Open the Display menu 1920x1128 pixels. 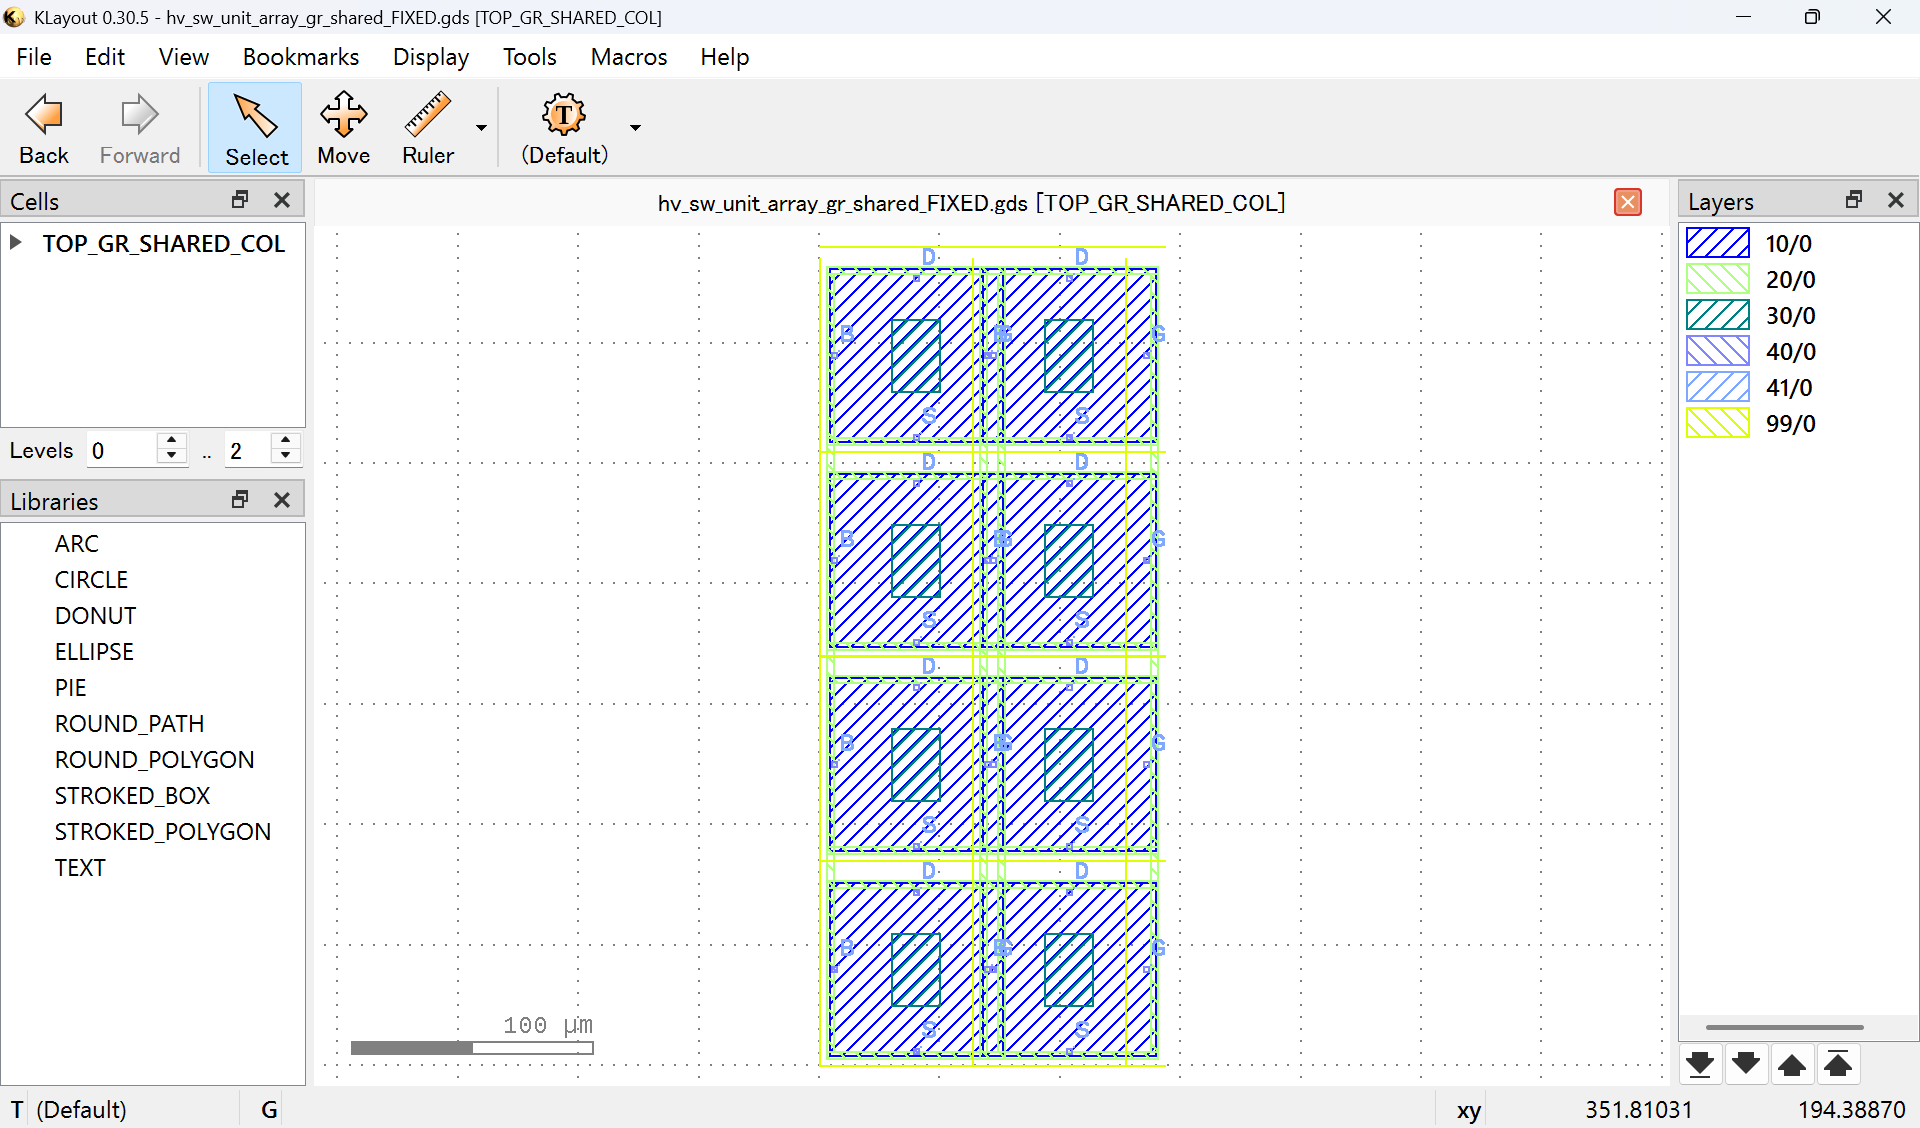pyautogui.click(x=430, y=57)
